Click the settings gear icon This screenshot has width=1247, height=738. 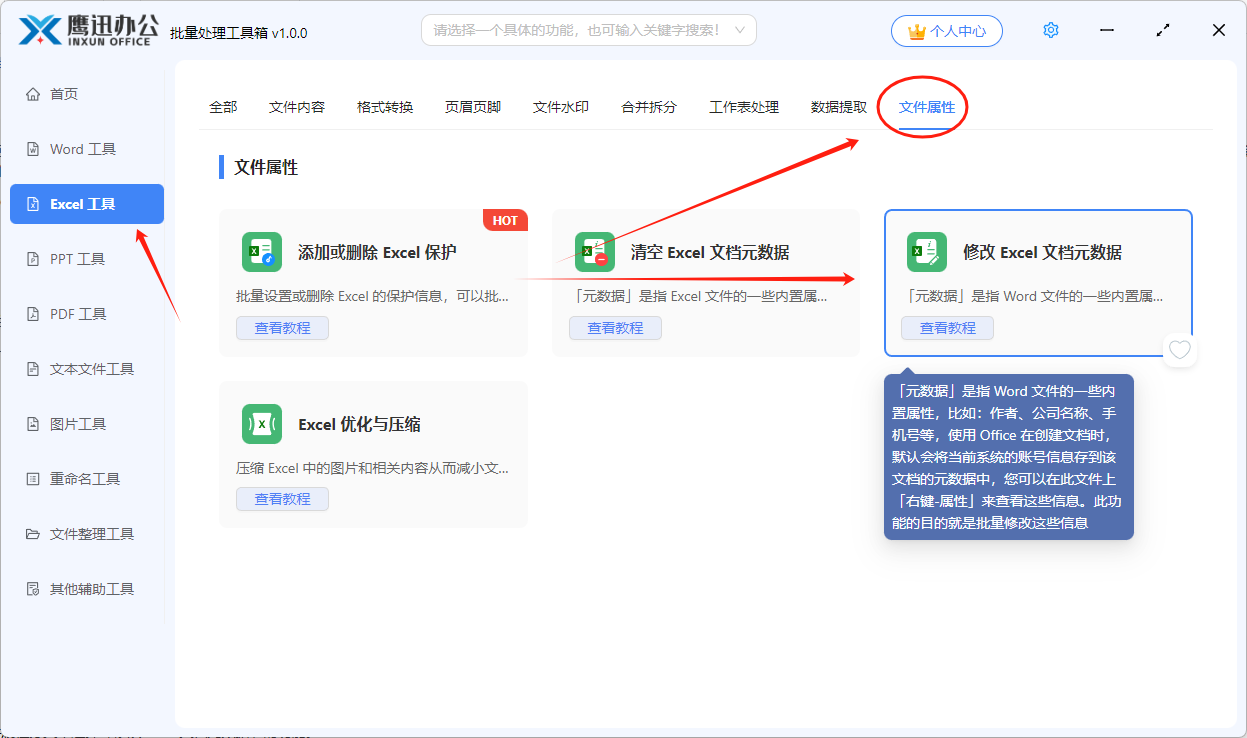(1050, 31)
